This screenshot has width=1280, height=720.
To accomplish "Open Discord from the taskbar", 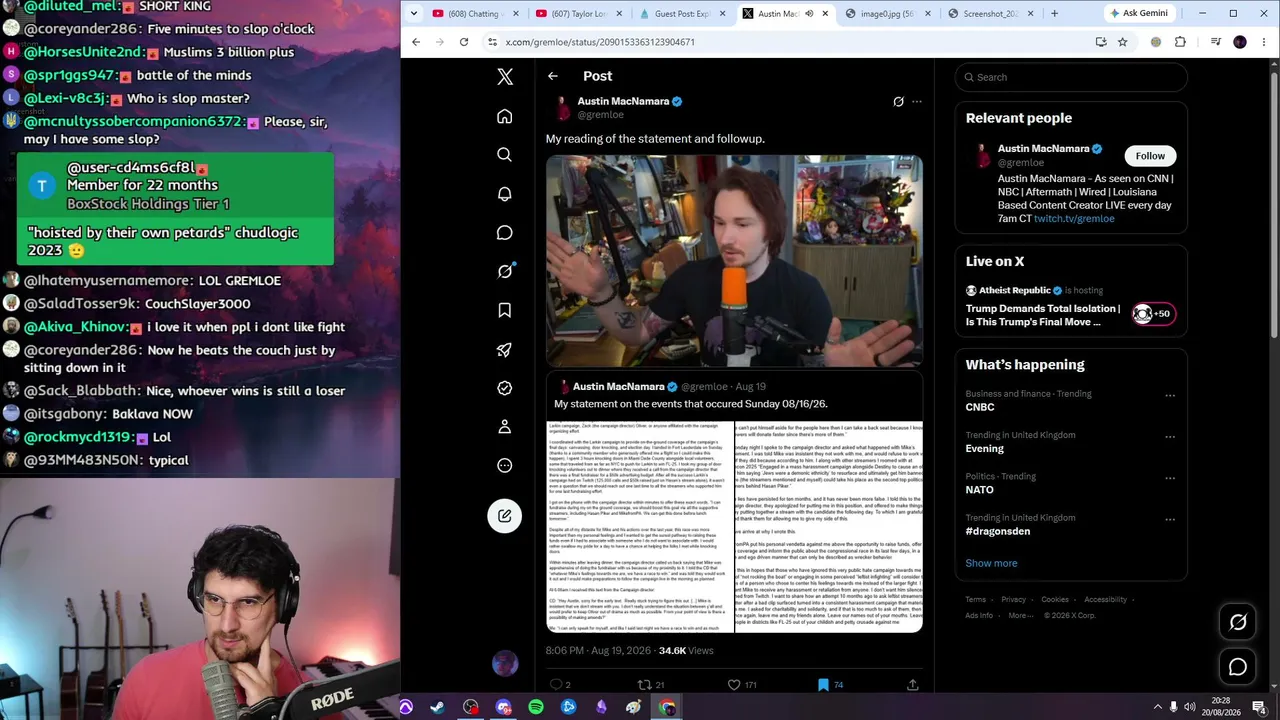I will pos(503,707).
